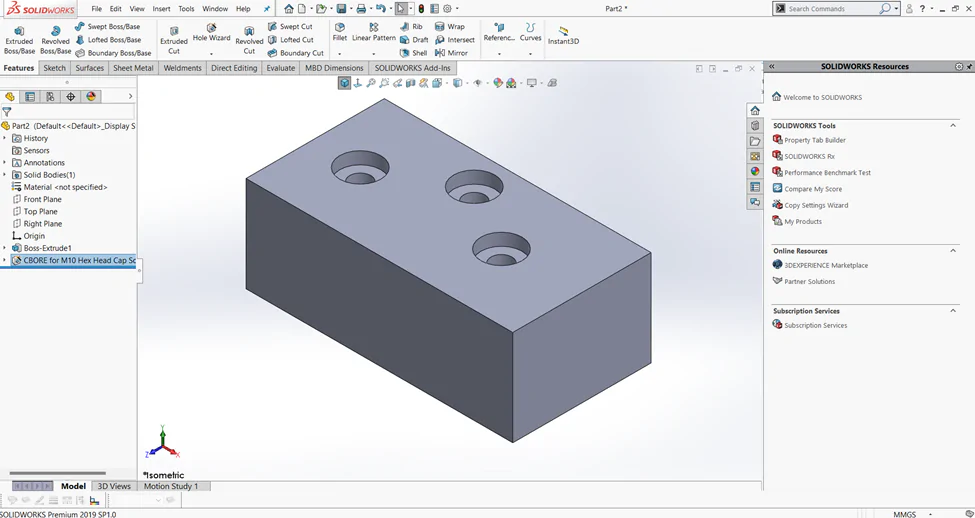Image resolution: width=975 pixels, height=518 pixels.
Task: Choose Swept Boss/Base in the ribbon
Action: [108, 27]
